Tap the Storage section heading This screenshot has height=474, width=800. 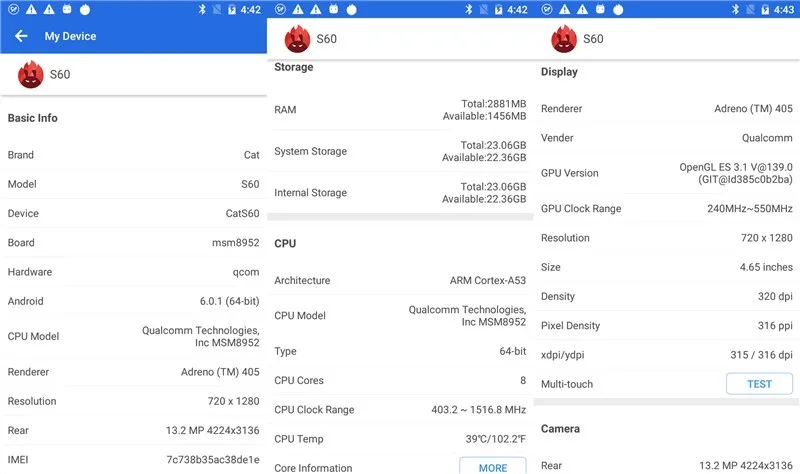[294, 67]
